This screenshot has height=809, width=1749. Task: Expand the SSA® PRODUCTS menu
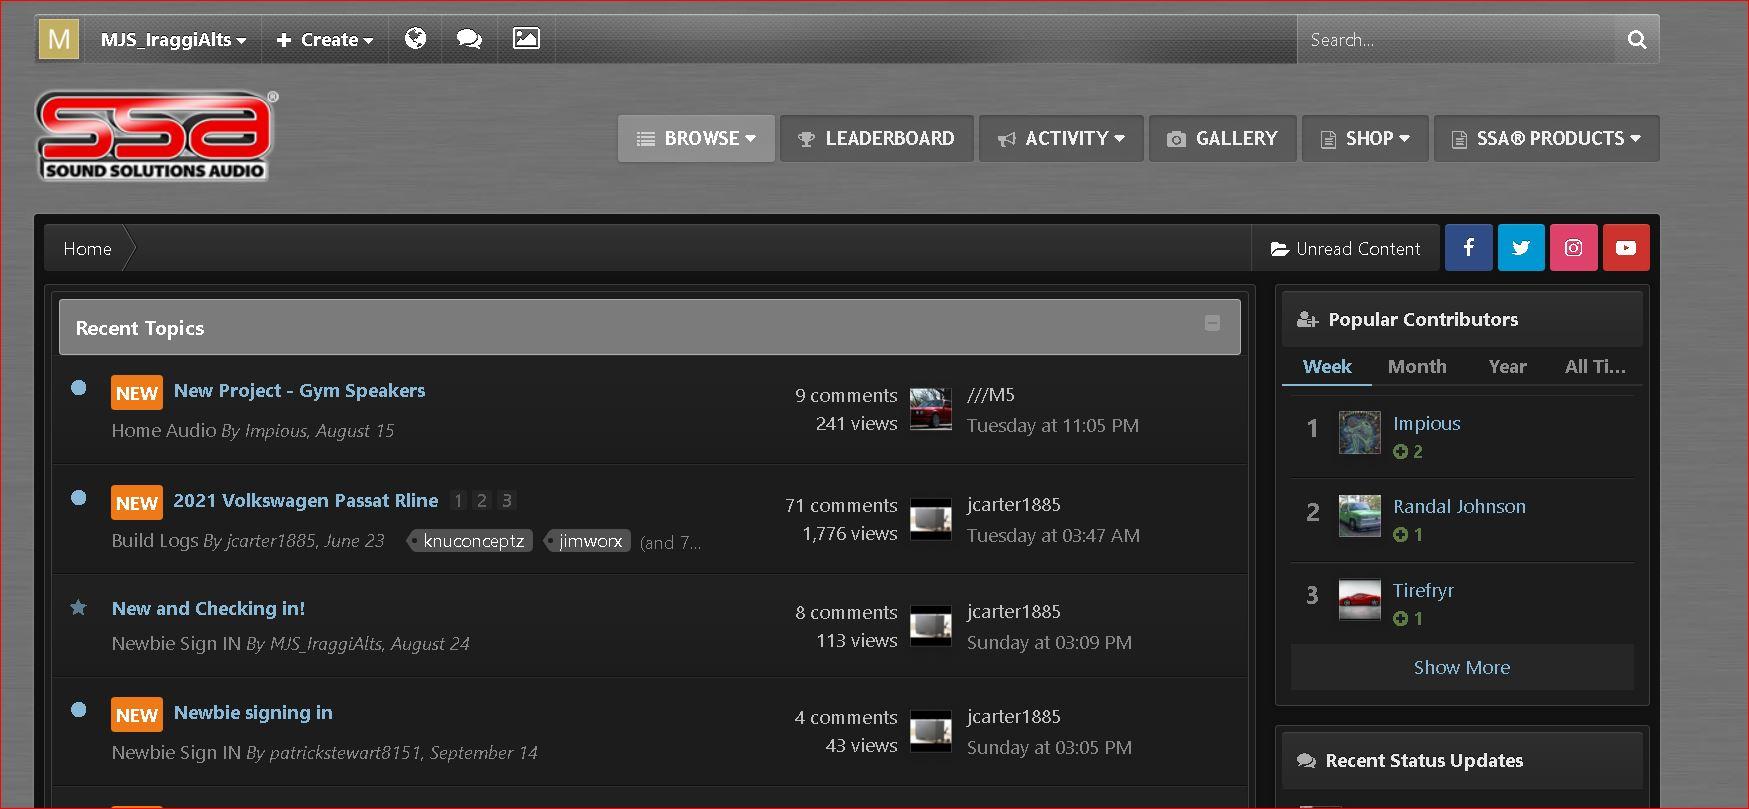pos(1546,138)
